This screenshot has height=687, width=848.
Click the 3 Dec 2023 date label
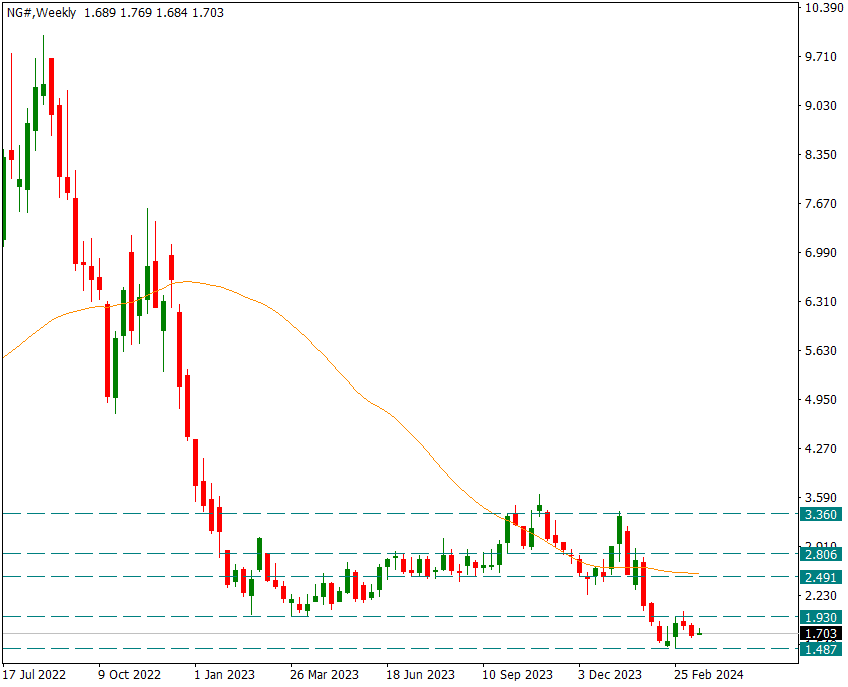tap(610, 675)
